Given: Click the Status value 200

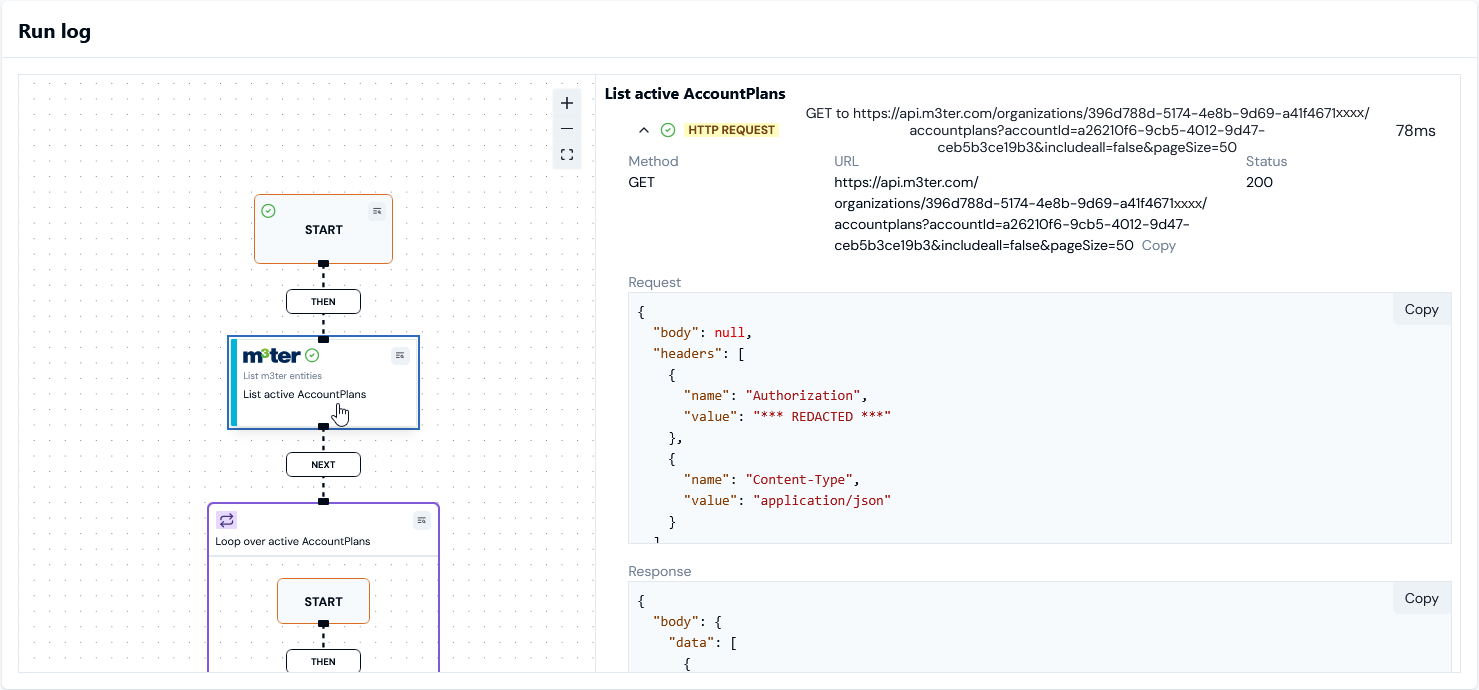Looking at the screenshot, I should point(1259,182).
